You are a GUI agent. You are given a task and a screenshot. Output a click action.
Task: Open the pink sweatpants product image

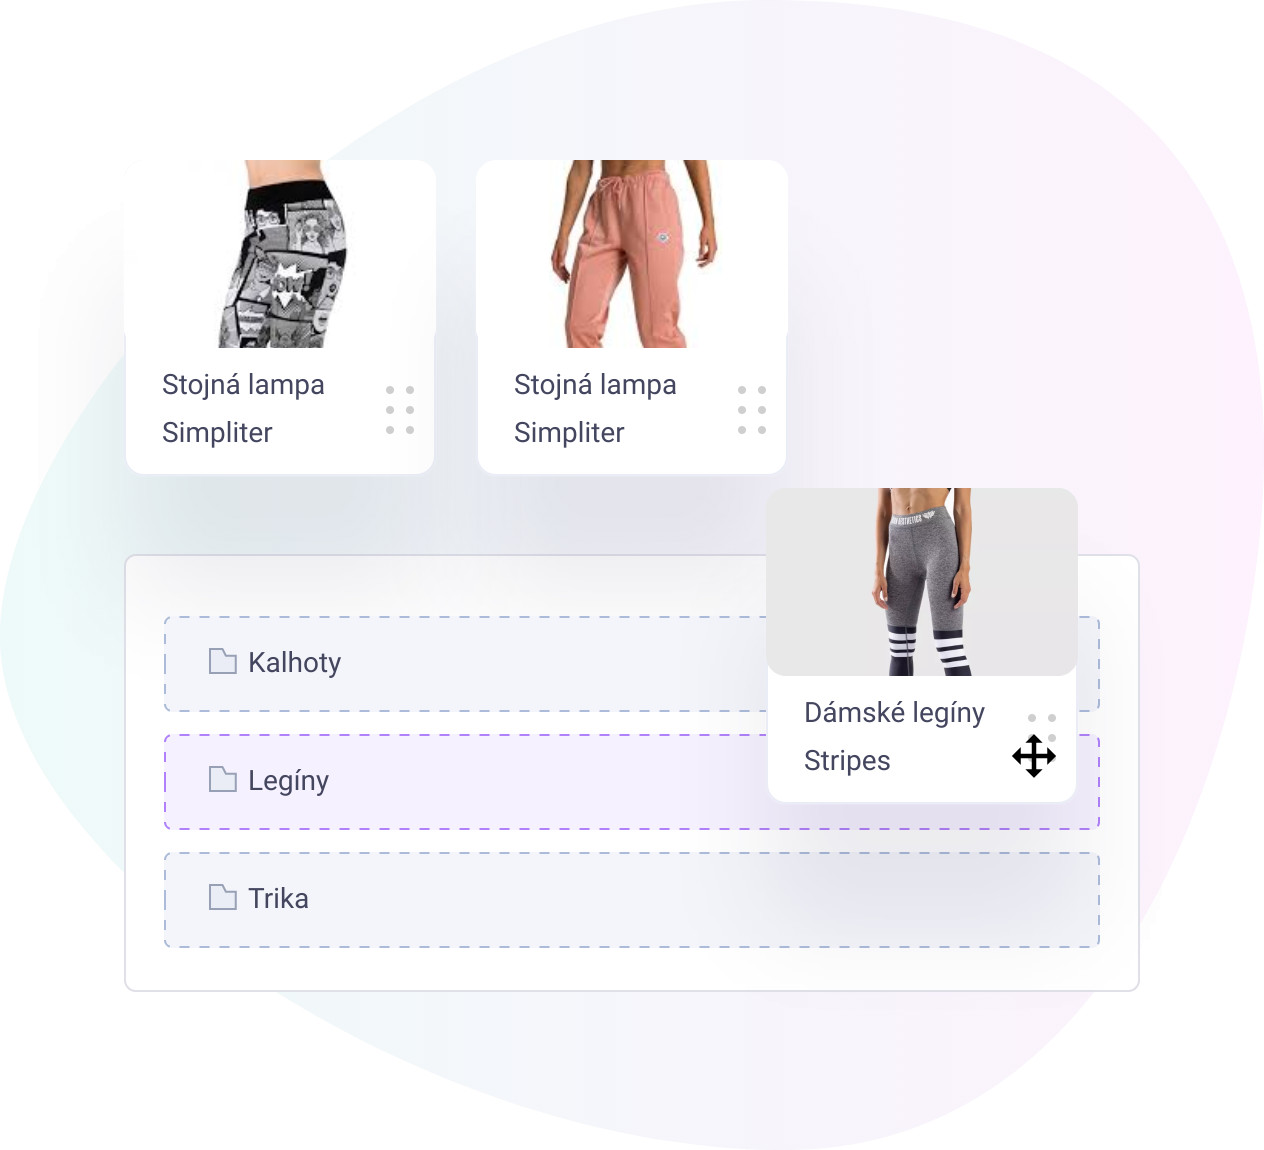tap(632, 254)
